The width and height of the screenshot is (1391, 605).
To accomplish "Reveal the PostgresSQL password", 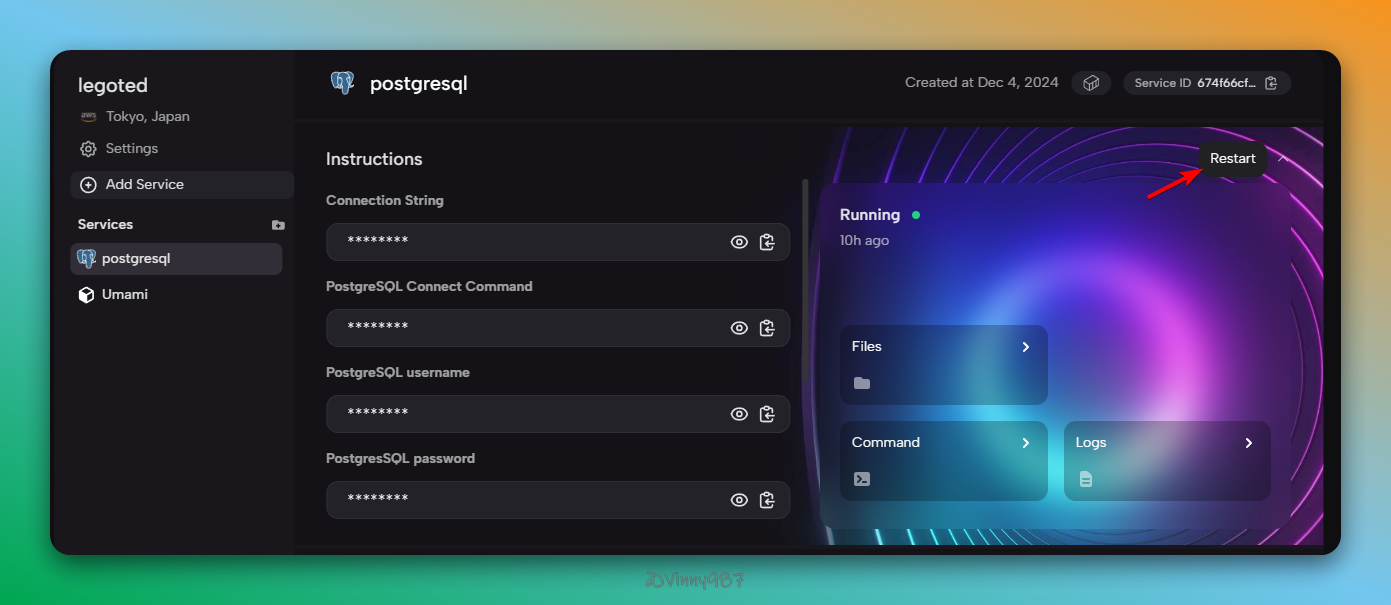I will coord(739,500).
